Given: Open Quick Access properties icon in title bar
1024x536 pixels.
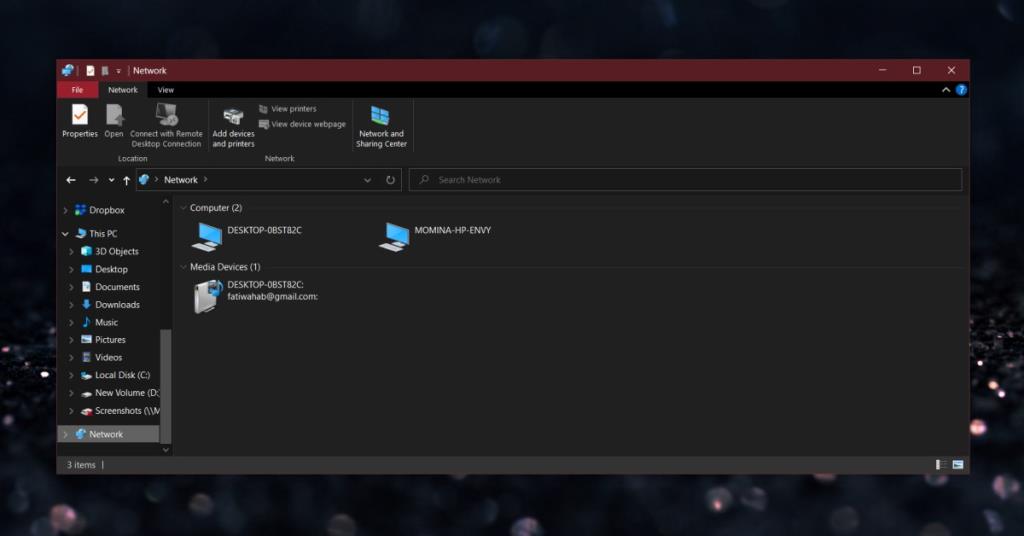Looking at the screenshot, I should 90,71.
